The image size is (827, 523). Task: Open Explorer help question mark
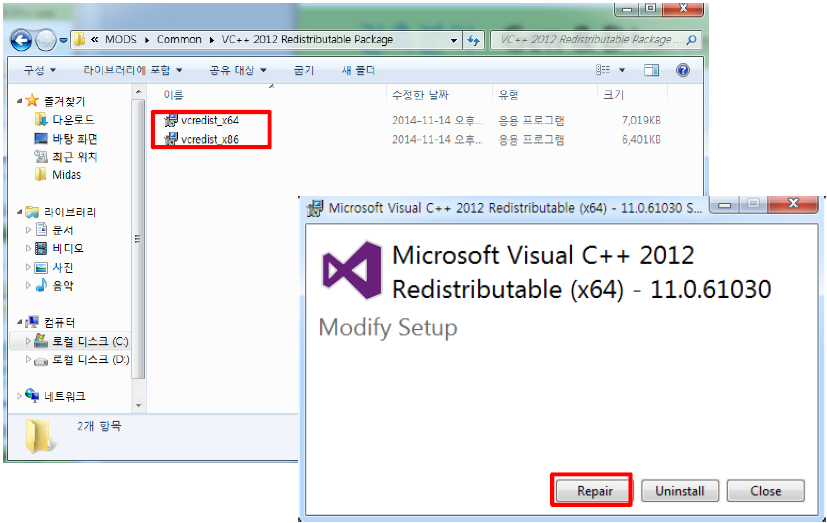point(682,70)
